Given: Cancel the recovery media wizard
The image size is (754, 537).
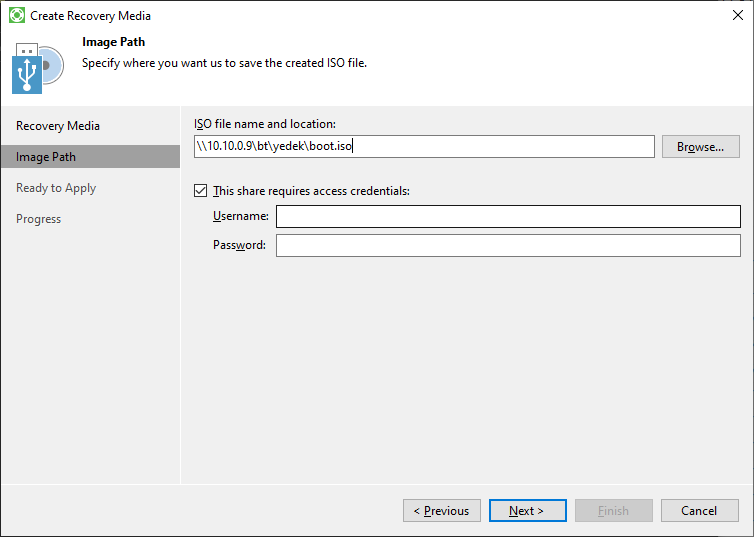Looking at the screenshot, I should (700, 511).
